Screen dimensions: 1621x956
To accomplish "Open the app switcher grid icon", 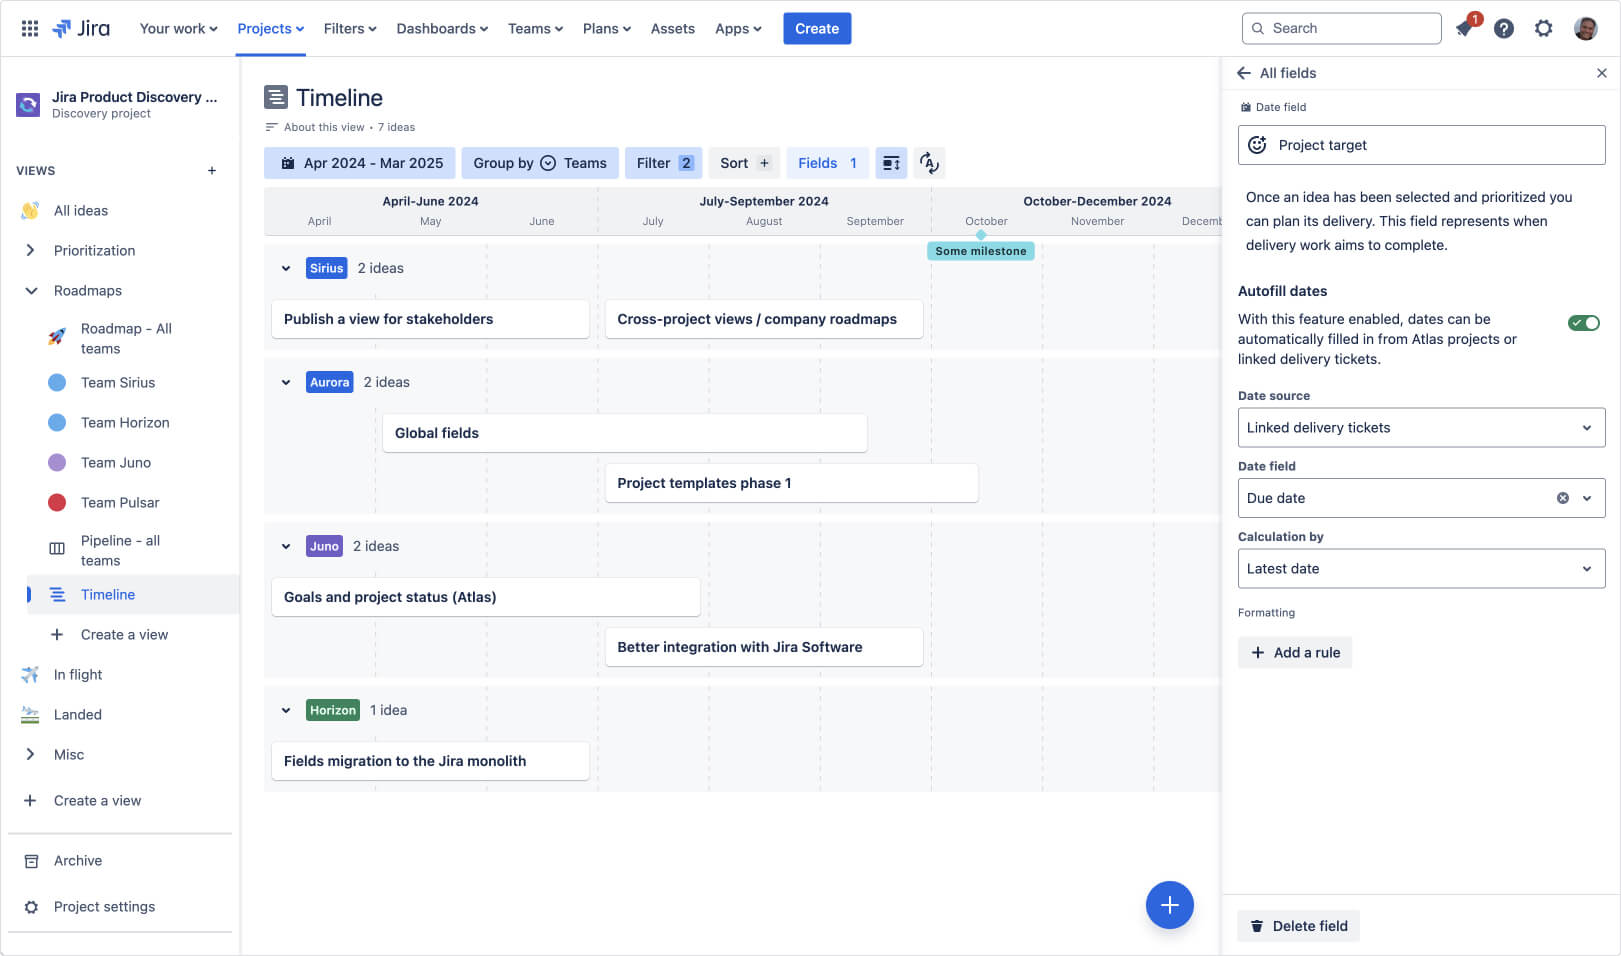I will [30, 28].
